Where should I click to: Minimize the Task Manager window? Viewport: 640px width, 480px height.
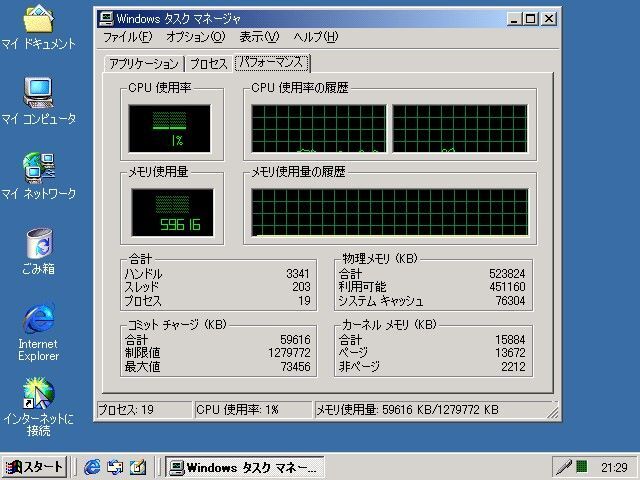pos(514,19)
